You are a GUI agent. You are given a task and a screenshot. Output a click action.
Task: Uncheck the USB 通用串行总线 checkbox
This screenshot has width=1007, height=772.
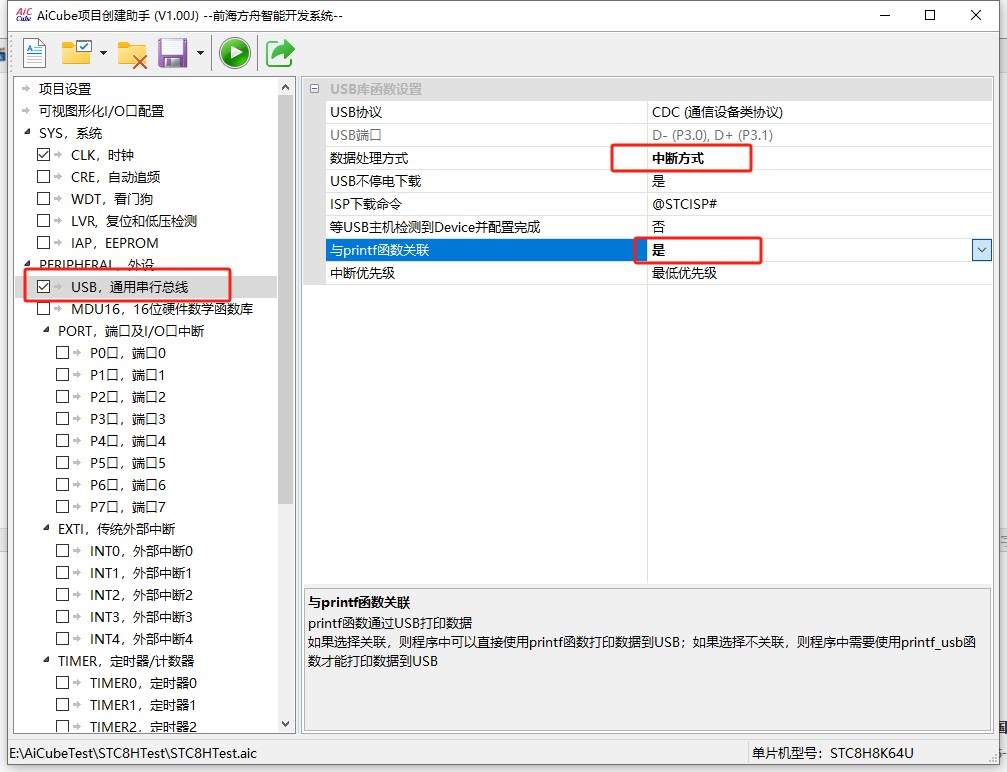(x=43, y=287)
